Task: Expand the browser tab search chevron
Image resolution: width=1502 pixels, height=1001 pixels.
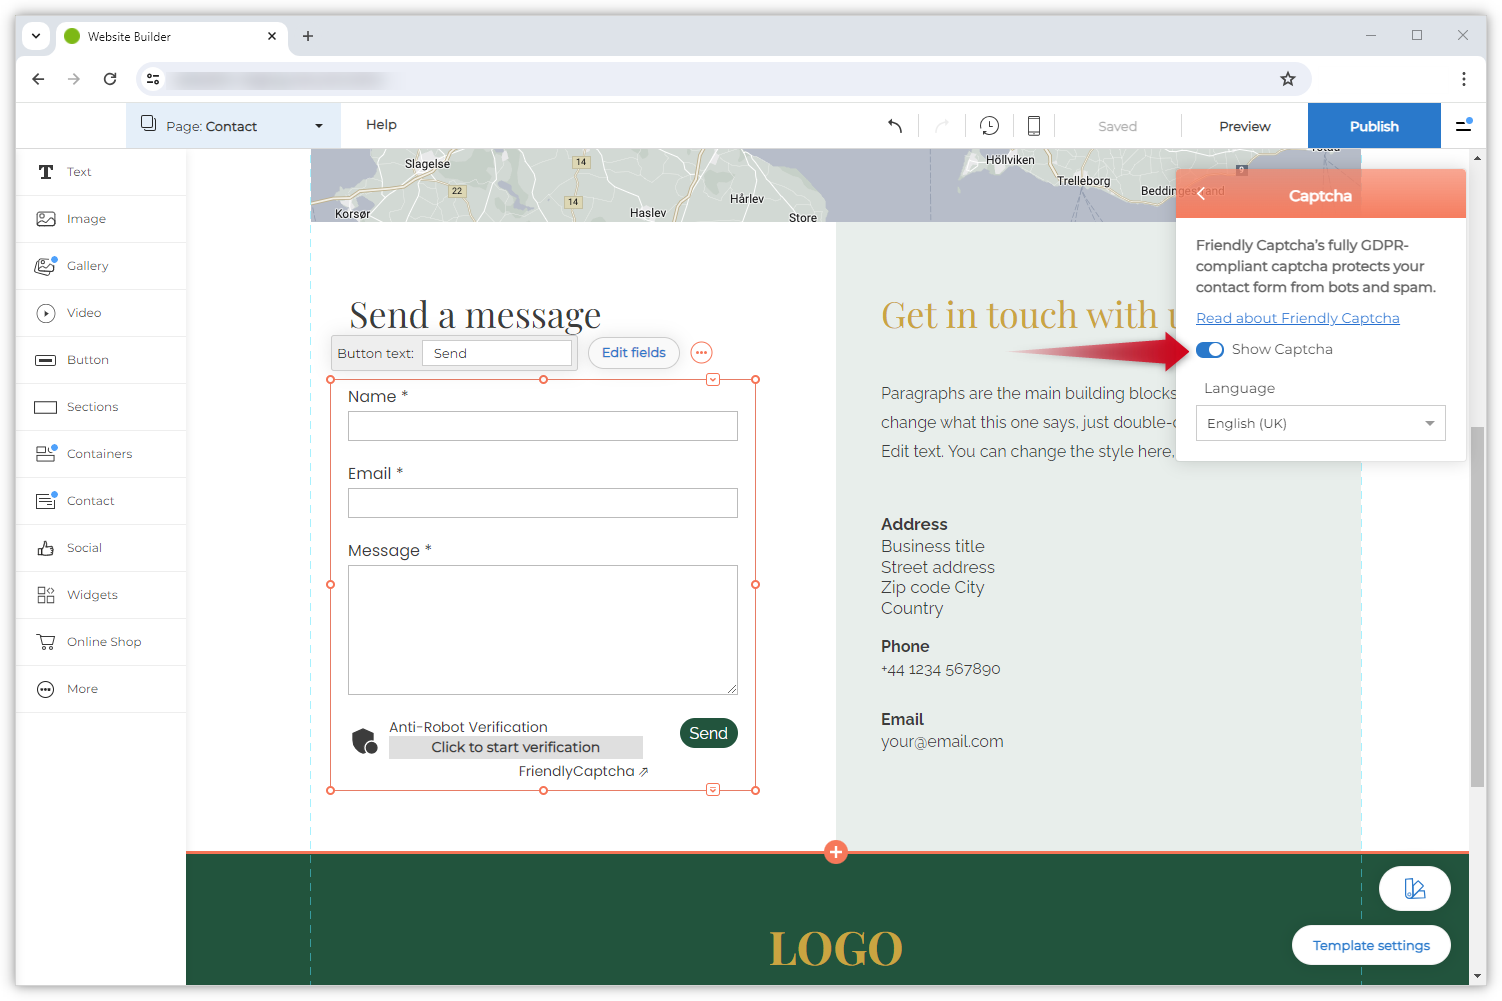Action: coord(36,36)
